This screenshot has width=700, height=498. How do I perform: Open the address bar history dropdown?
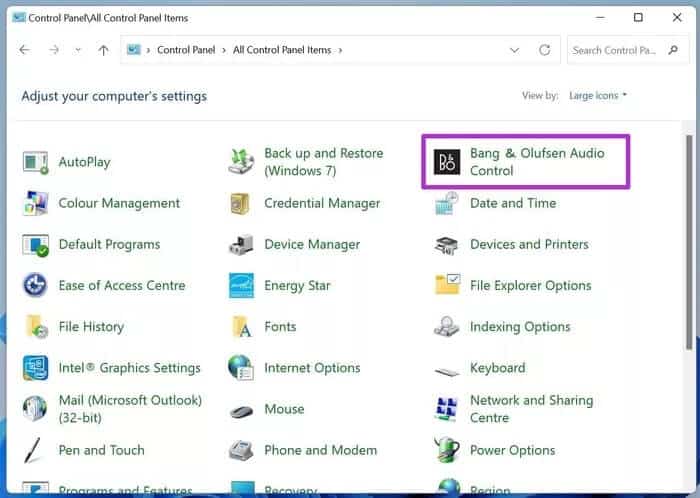click(x=514, y=50)
